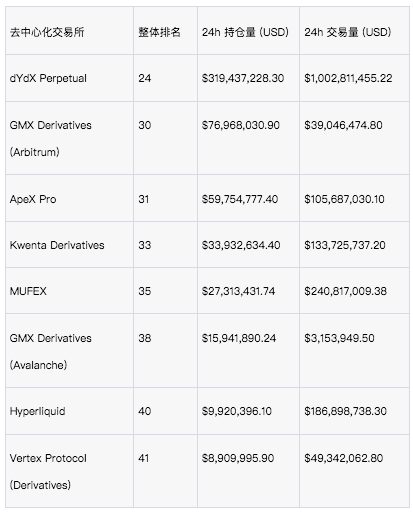413x513 pixels.
Task: Click the GMX Derivatives (Arbitrum) cell
Action: (50, 139)
